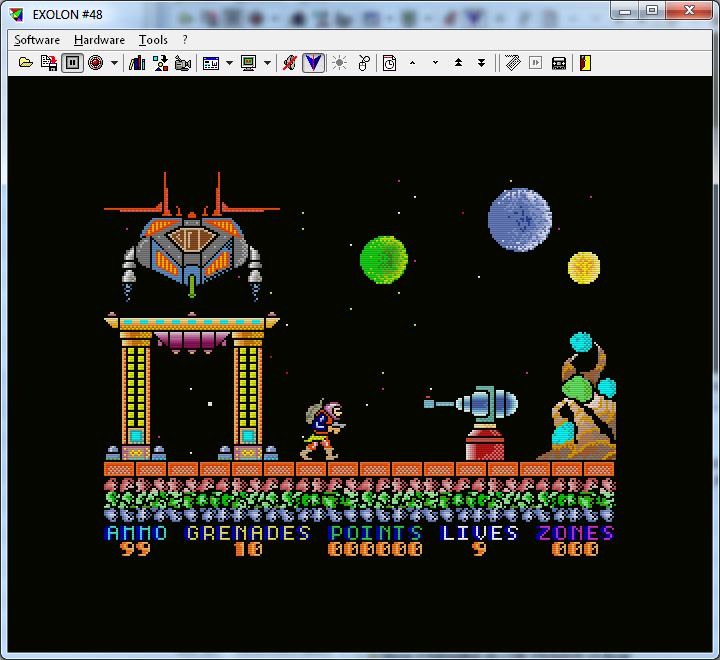Click the video camera recording icon
The width and height of the screenshot is (720, 660).
pos(183,63)
